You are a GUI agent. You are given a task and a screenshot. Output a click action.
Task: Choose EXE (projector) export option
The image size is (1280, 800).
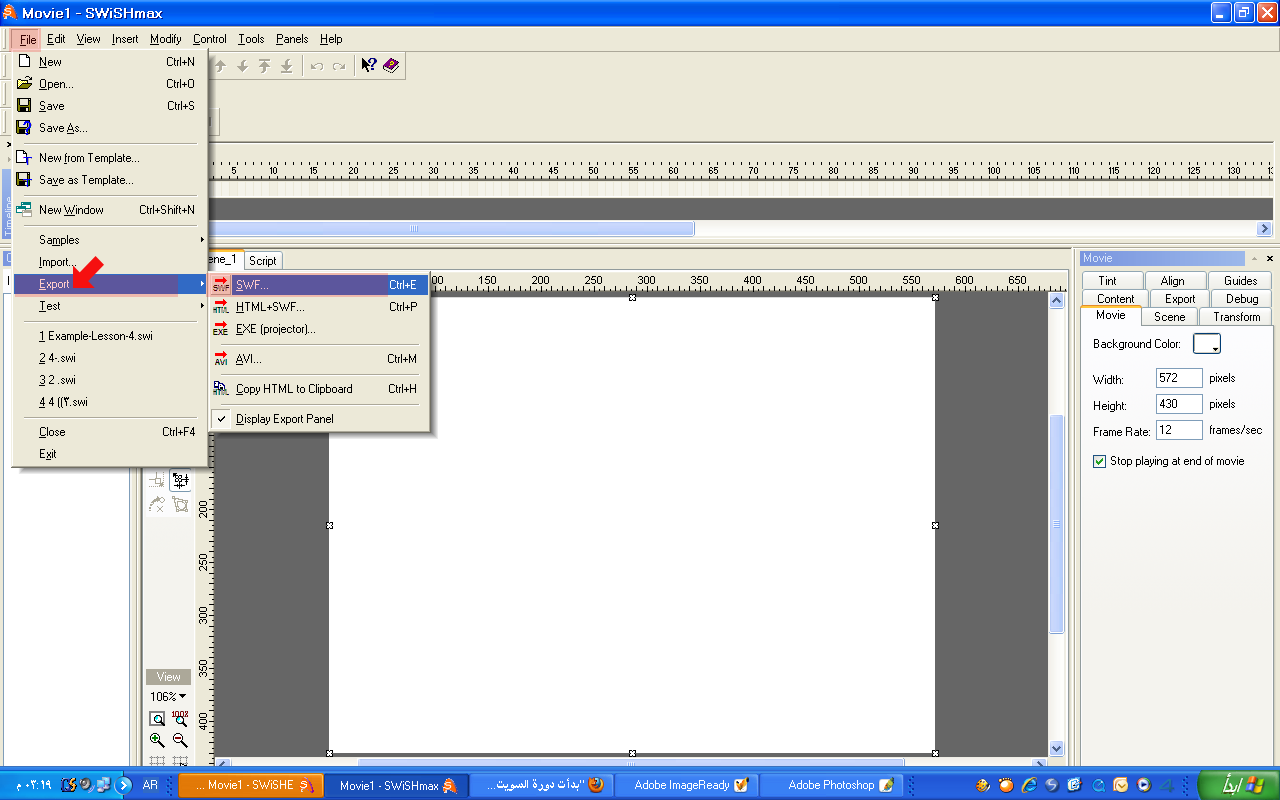click(275, 329)
